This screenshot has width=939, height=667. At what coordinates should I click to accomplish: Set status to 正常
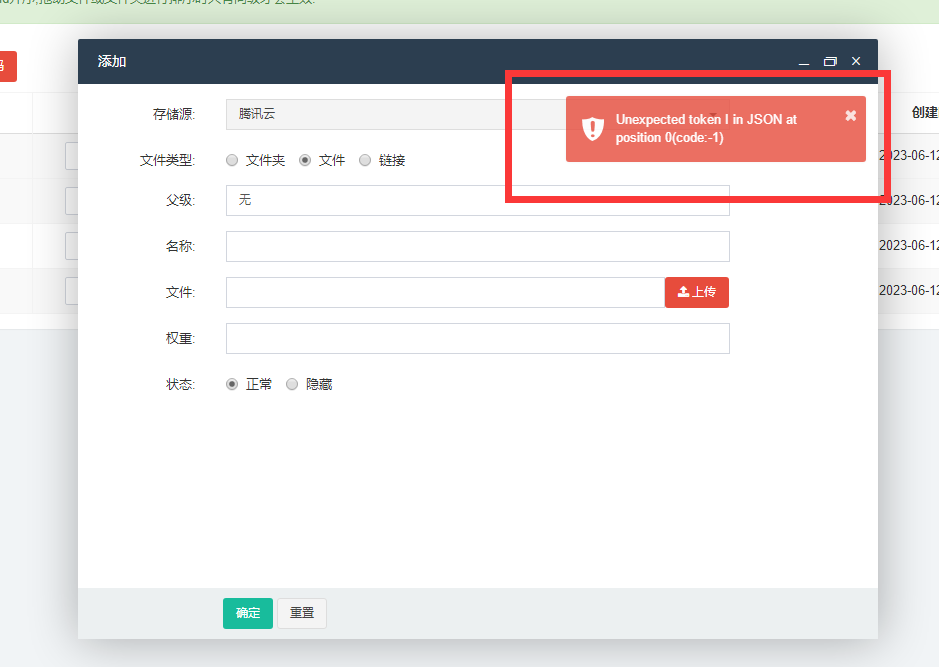click(232, 384)
